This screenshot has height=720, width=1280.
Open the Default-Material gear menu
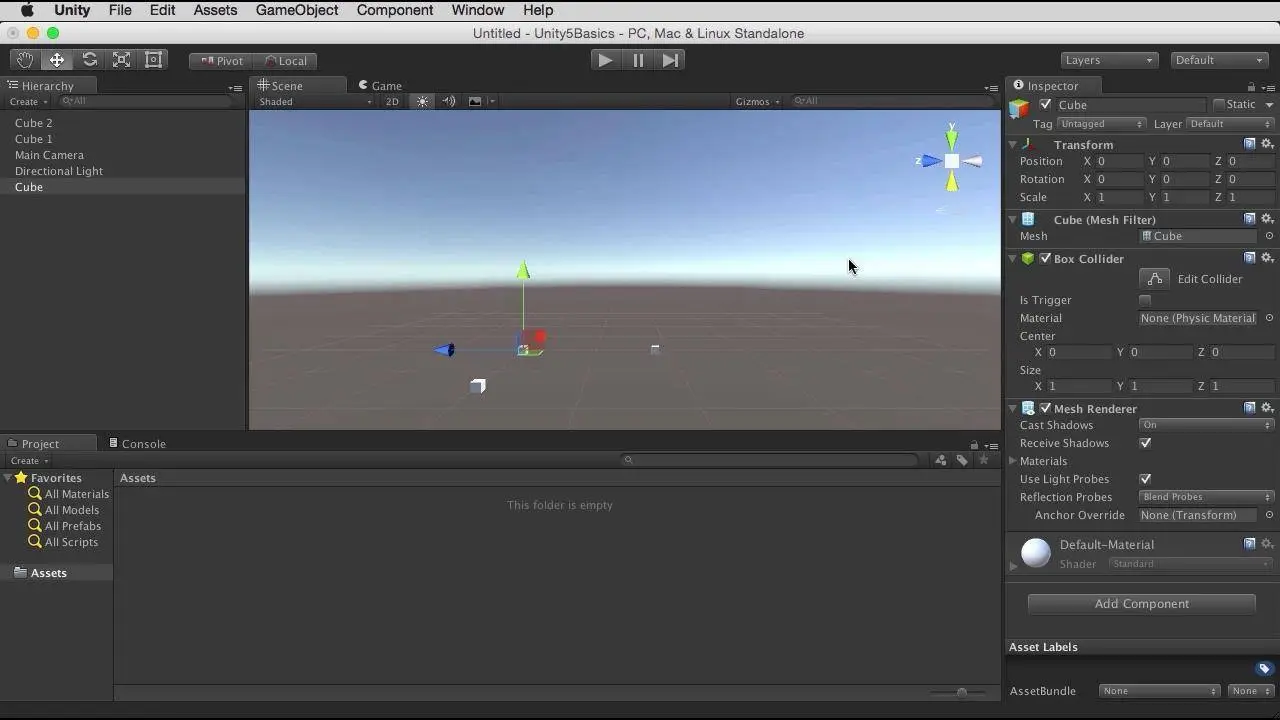click(x=1267, y=544)
